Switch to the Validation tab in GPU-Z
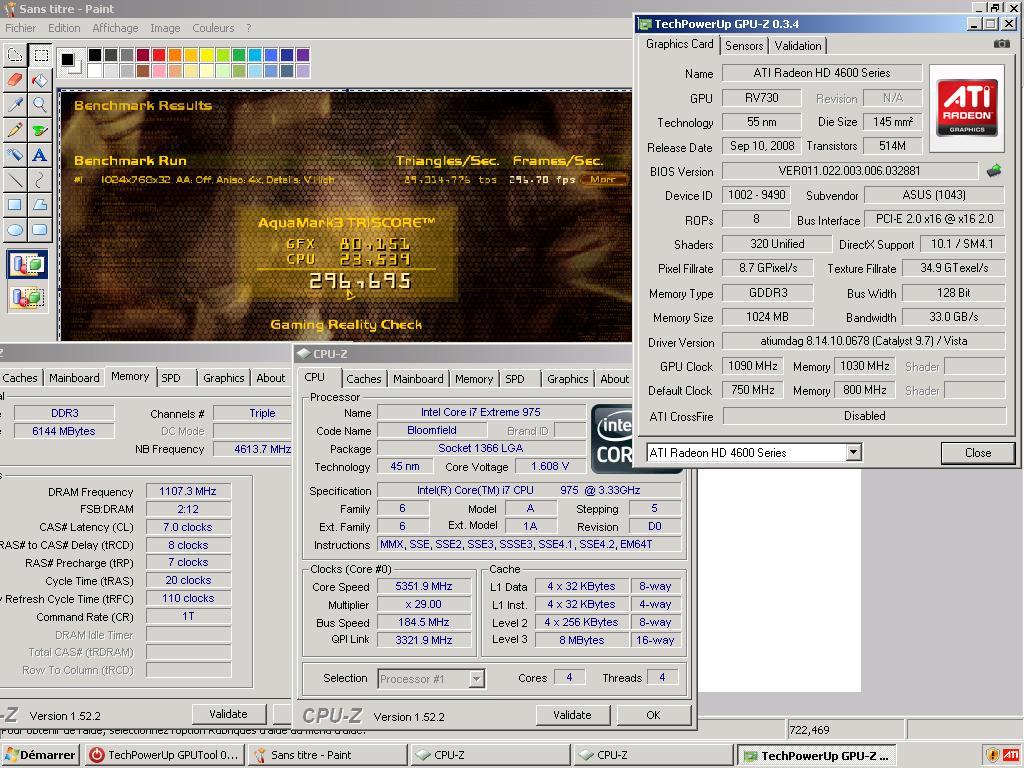This screenshot has width=1024, height=768. point(797,46)
